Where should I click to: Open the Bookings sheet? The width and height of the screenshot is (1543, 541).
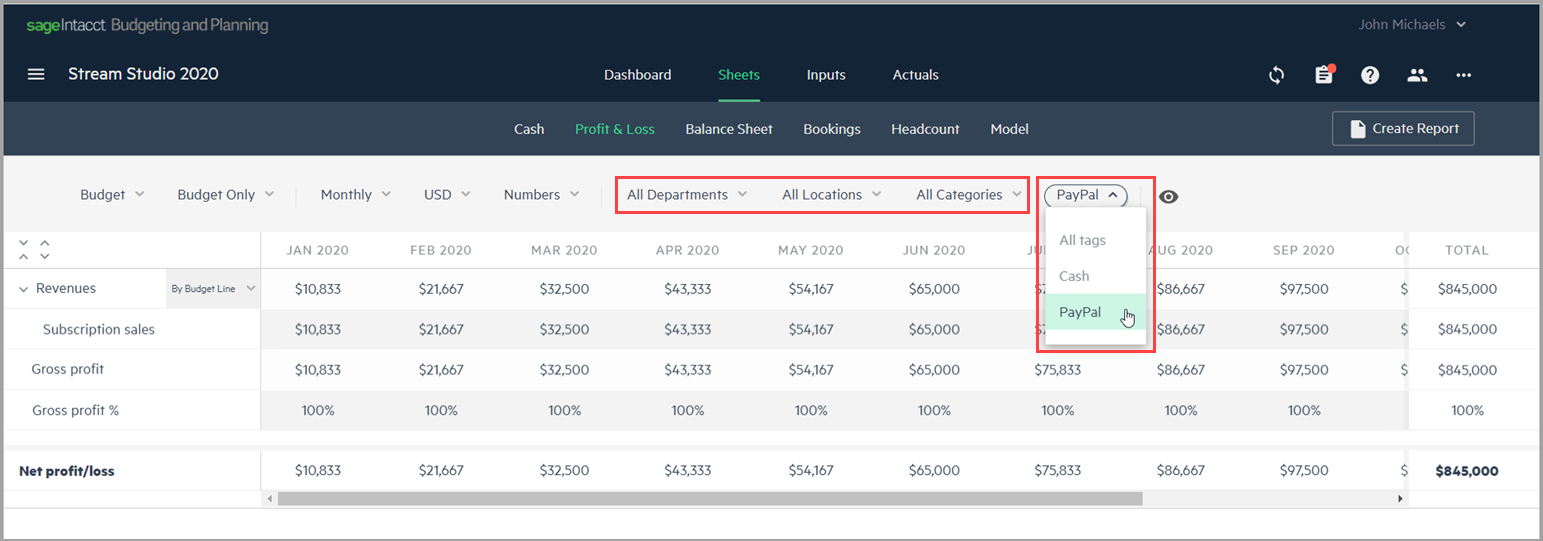(832, 129)
